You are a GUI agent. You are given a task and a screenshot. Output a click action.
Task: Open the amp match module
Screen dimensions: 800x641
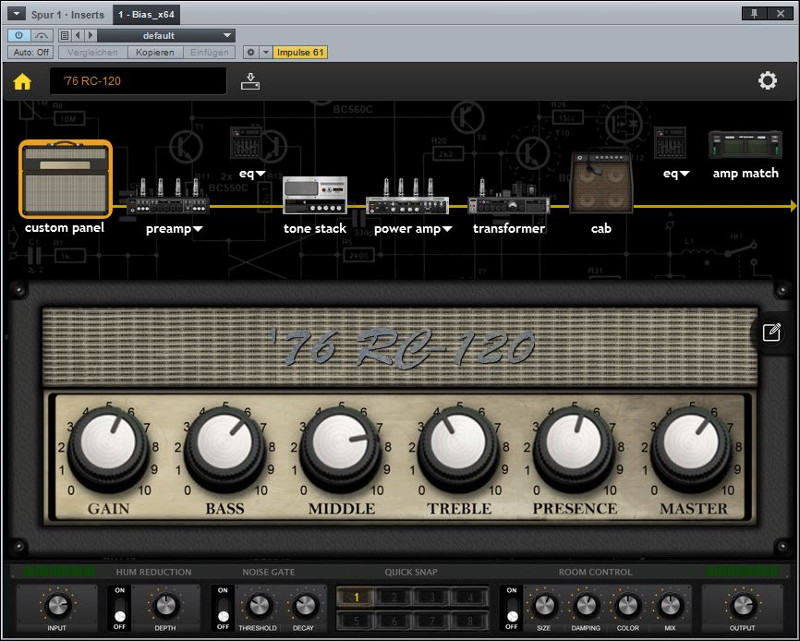745,146
